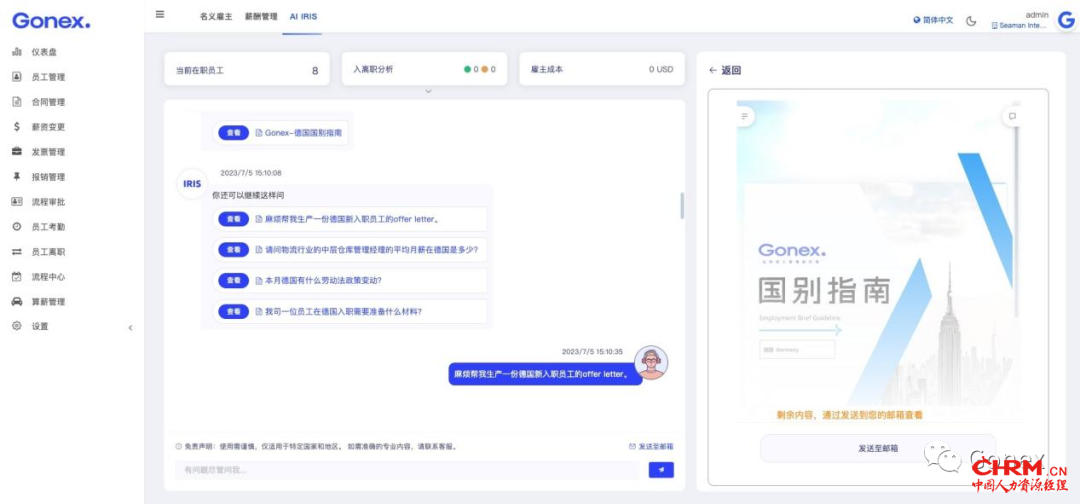The image size is (1080, 504).
Task: Open 员工考勤 in the sidebar
Action: click(x=48, y=227)
